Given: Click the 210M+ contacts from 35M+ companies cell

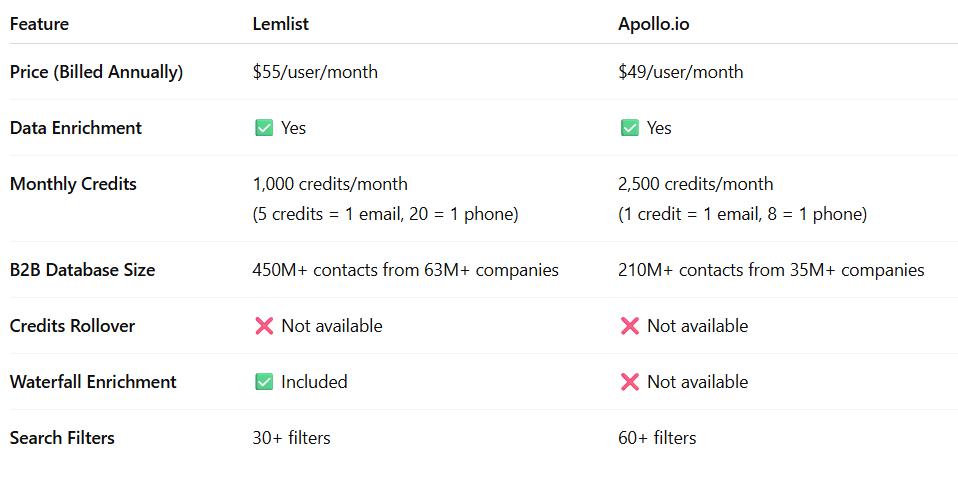Looking at the screenshot, I should (771, 270).
